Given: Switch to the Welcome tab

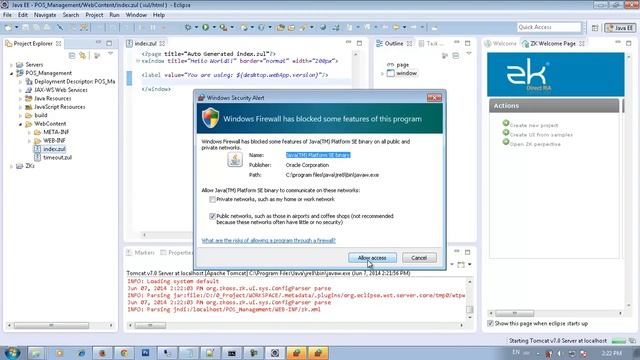Looking at the screenshot, I should click(500, 43).
